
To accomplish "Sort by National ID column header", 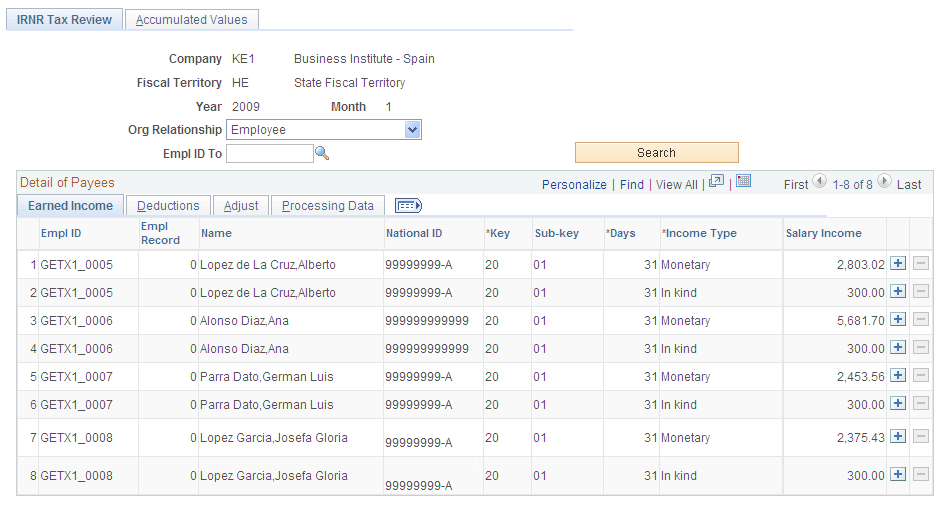I will [x=414, y=234].
